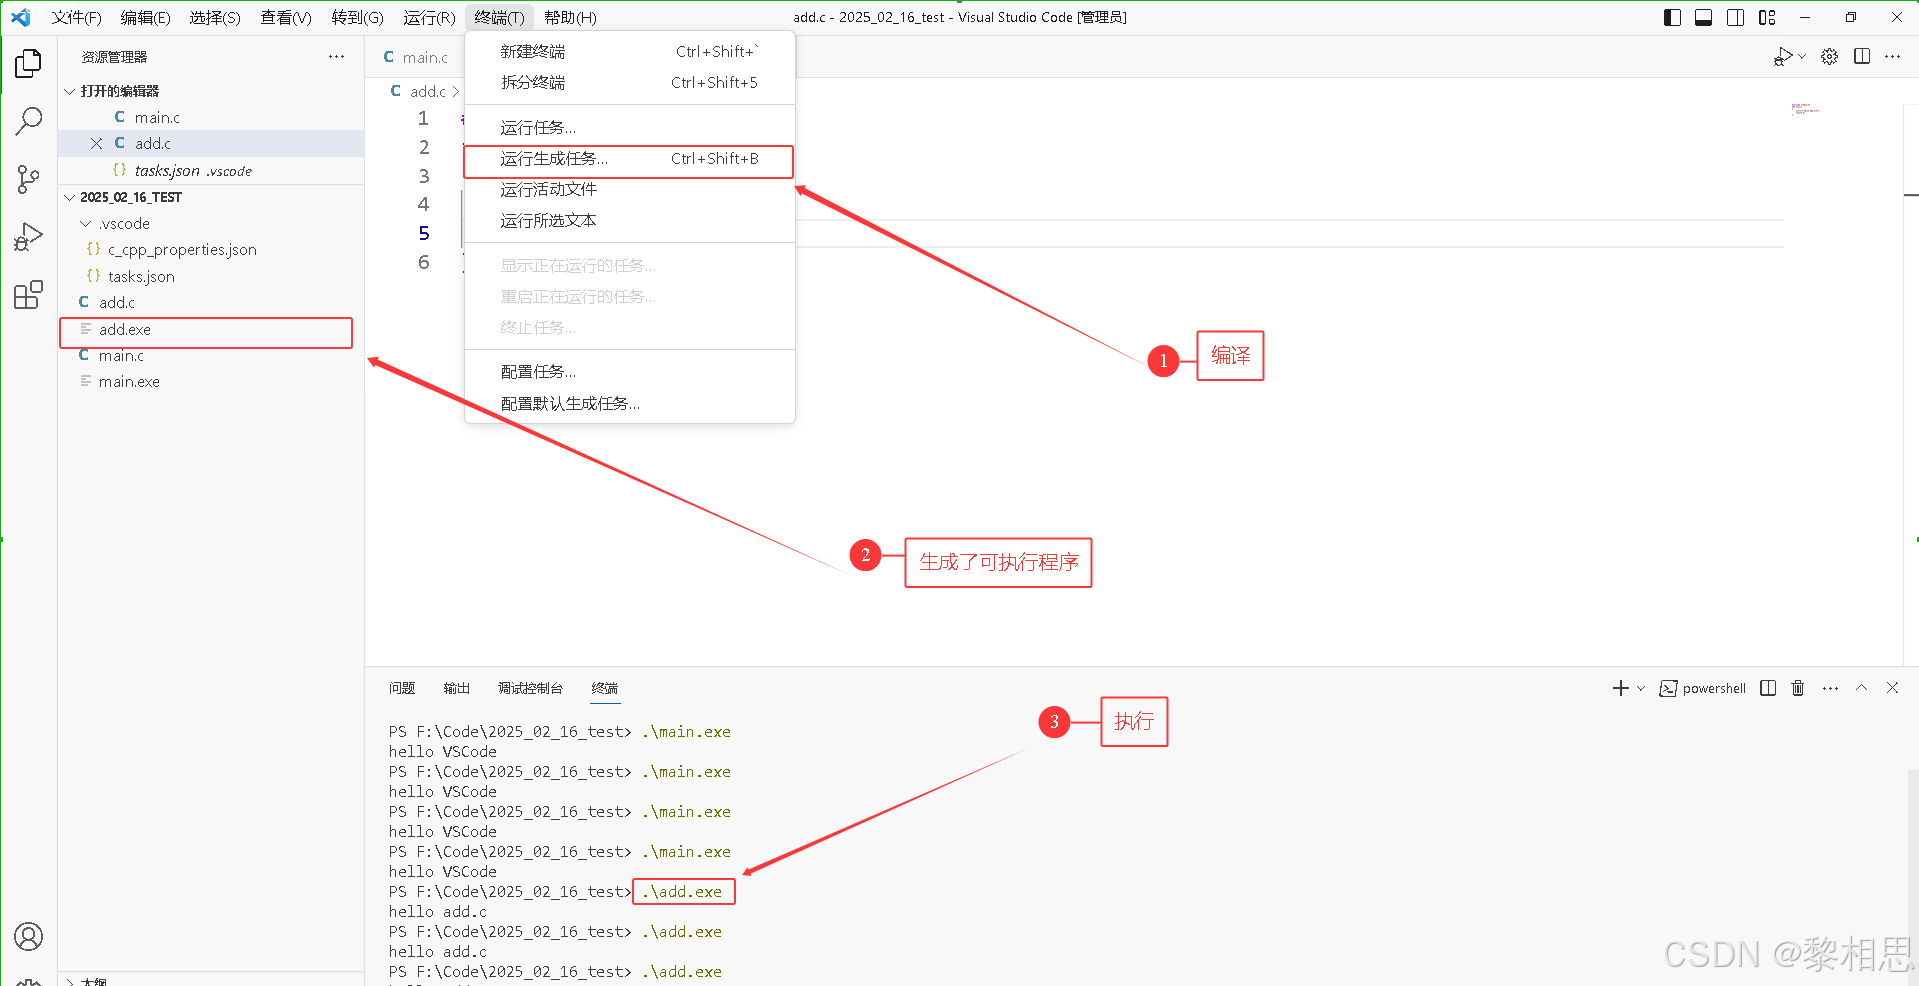
Task: Choose Run Selected Text menu entry
Action: pos(630,221)
